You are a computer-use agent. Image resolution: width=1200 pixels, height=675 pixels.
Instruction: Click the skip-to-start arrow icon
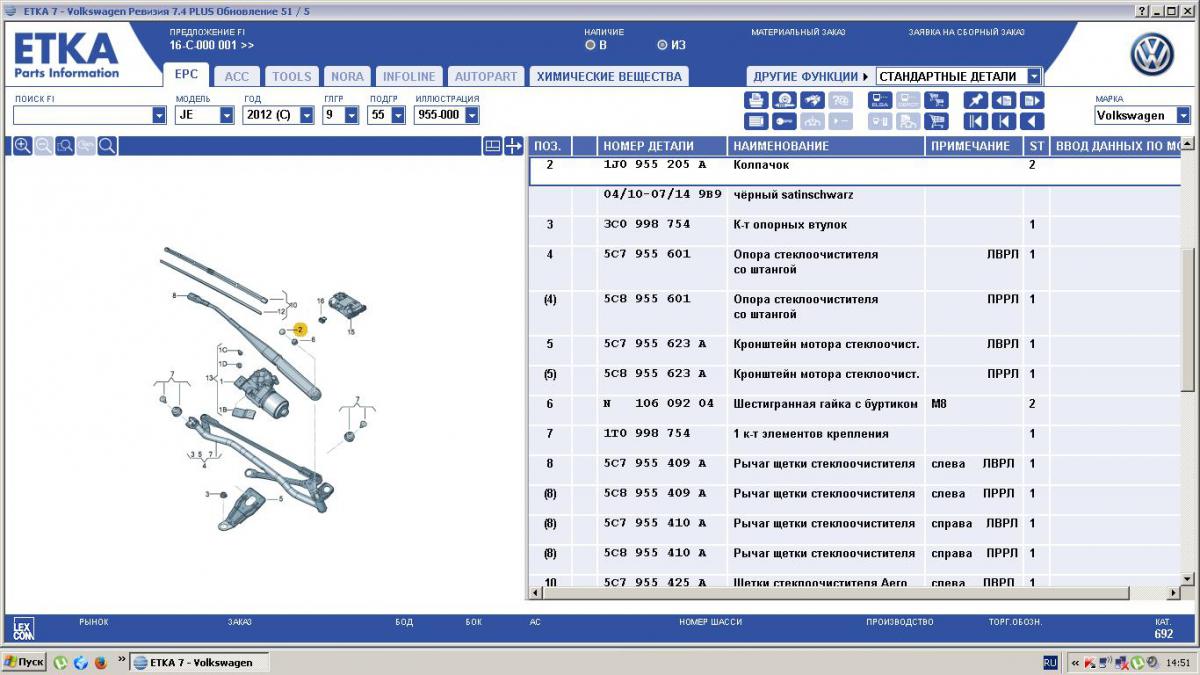coord(1003,121)
